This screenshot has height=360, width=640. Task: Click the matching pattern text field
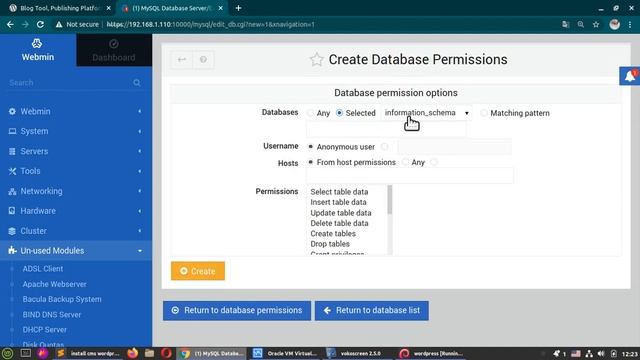(x=386, y=130)
